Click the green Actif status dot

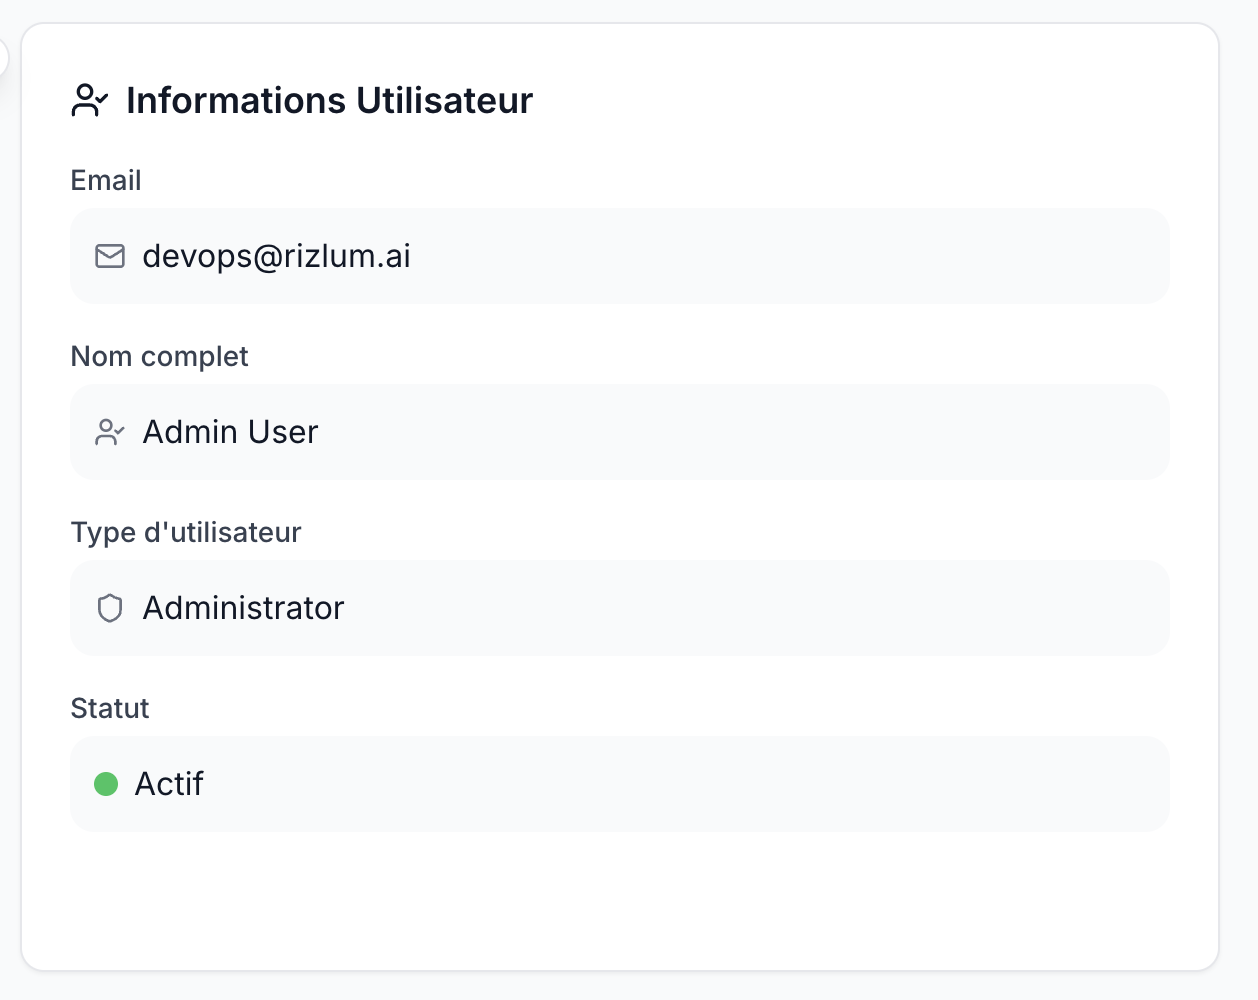coord(106,784)
